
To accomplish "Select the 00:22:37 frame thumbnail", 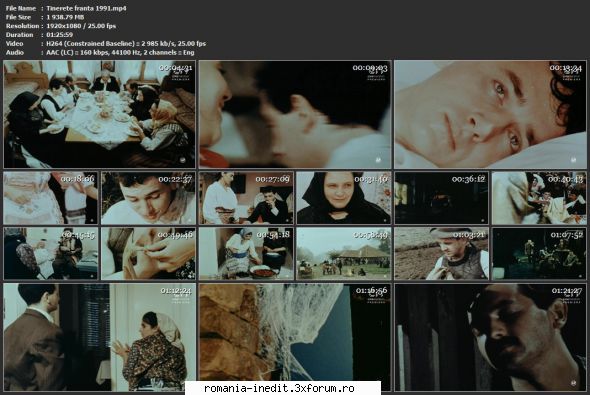I will [x=148, y=198].
